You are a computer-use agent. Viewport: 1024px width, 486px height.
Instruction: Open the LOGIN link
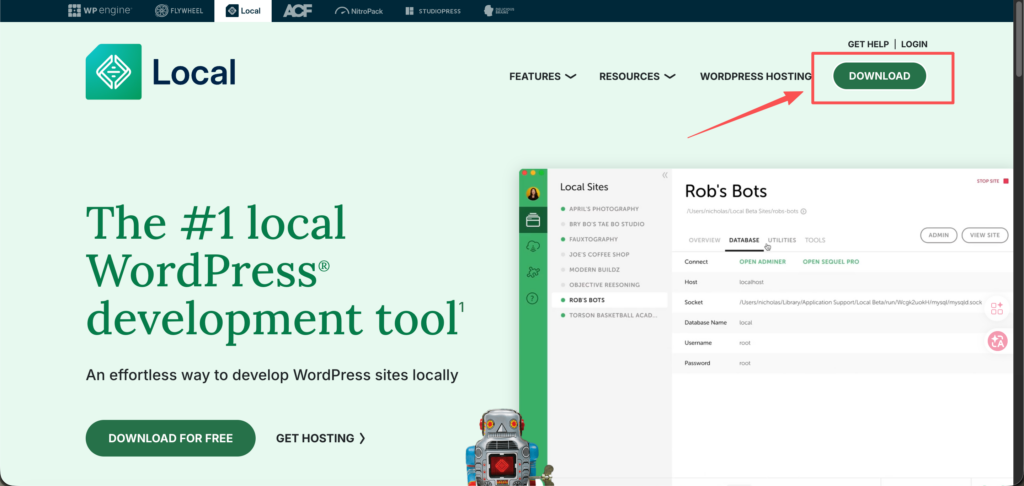914,44
